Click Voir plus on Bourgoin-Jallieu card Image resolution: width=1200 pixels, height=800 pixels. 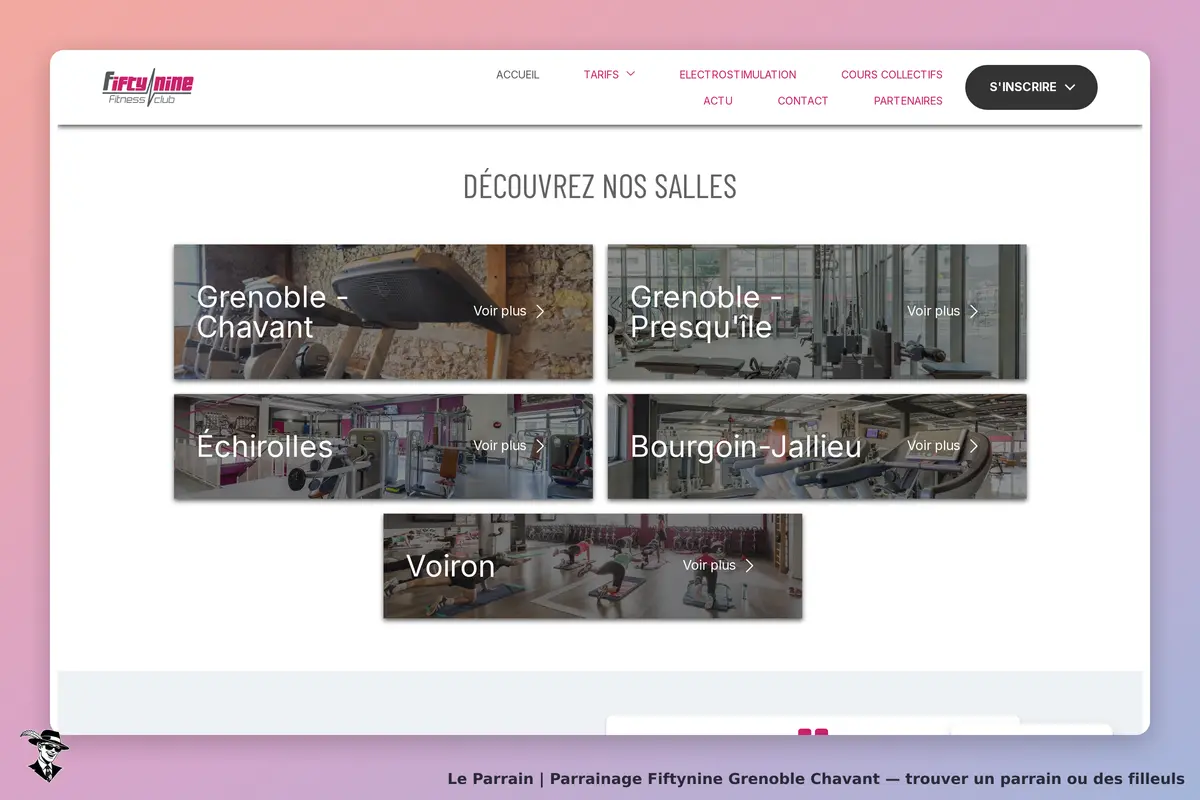(x=934, y=446)
